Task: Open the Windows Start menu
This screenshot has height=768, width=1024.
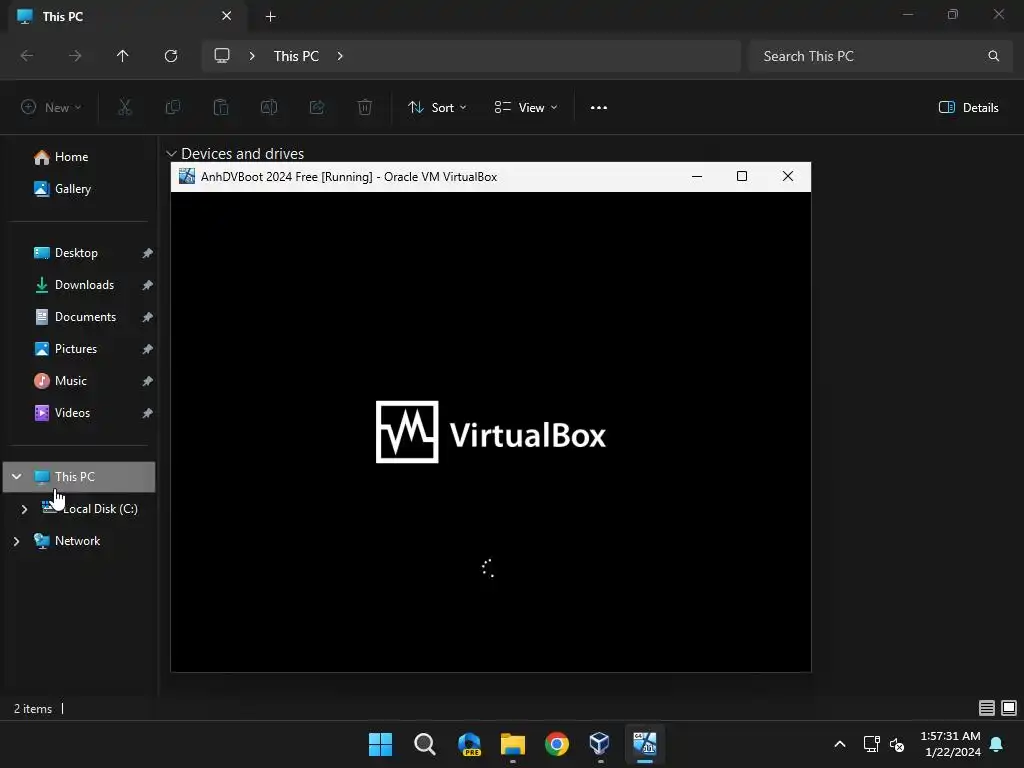Action: pyautogui.click(x=381, y=744)
